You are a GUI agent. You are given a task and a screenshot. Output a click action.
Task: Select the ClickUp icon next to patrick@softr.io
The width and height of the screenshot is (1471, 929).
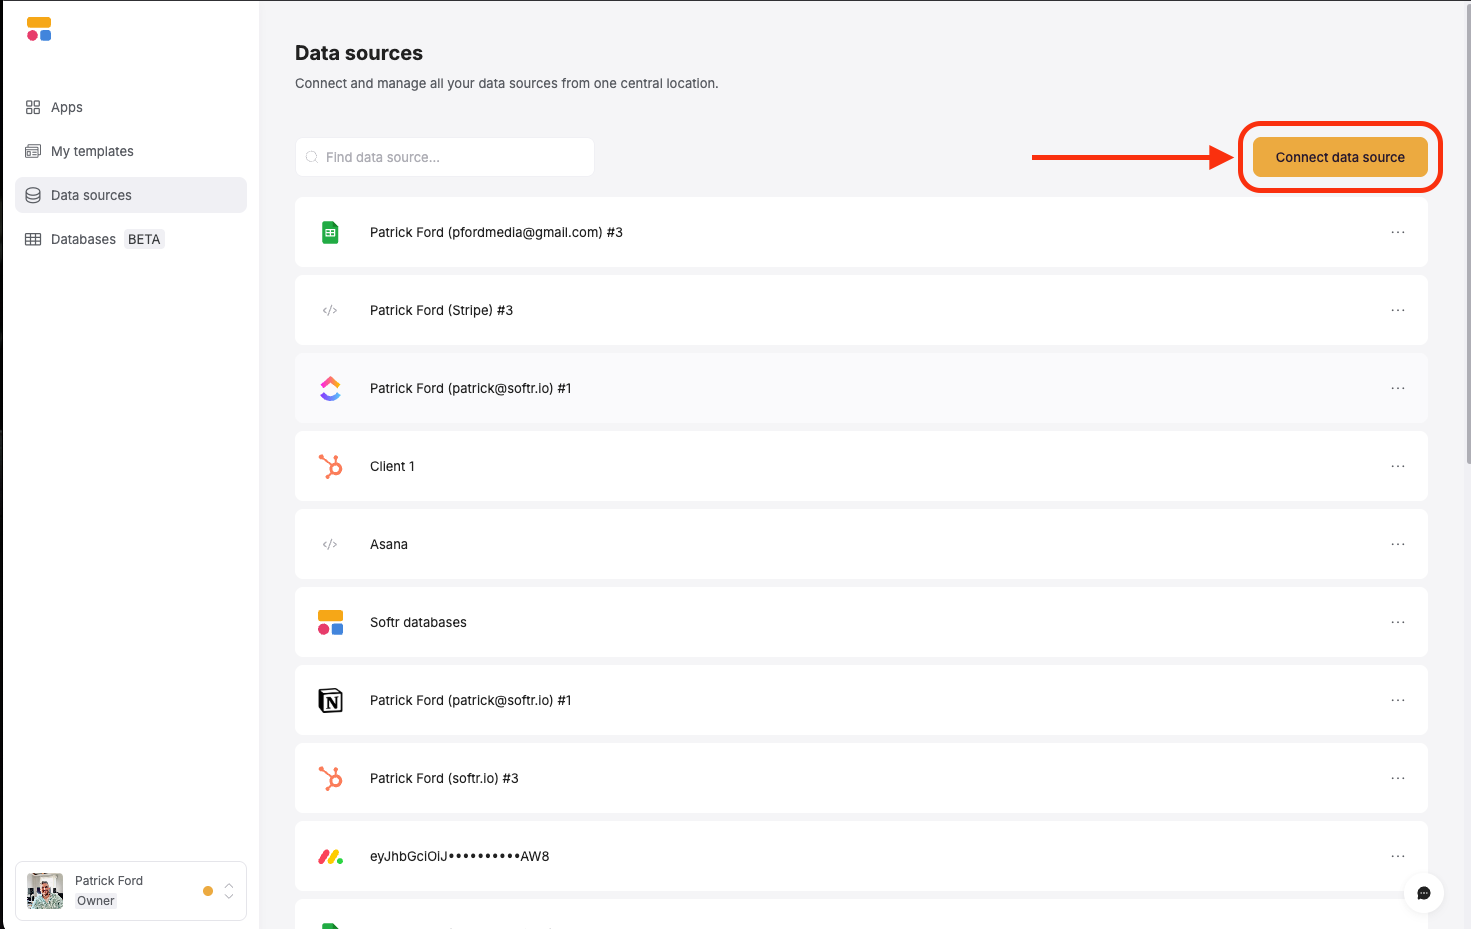(x=330, y=388)
